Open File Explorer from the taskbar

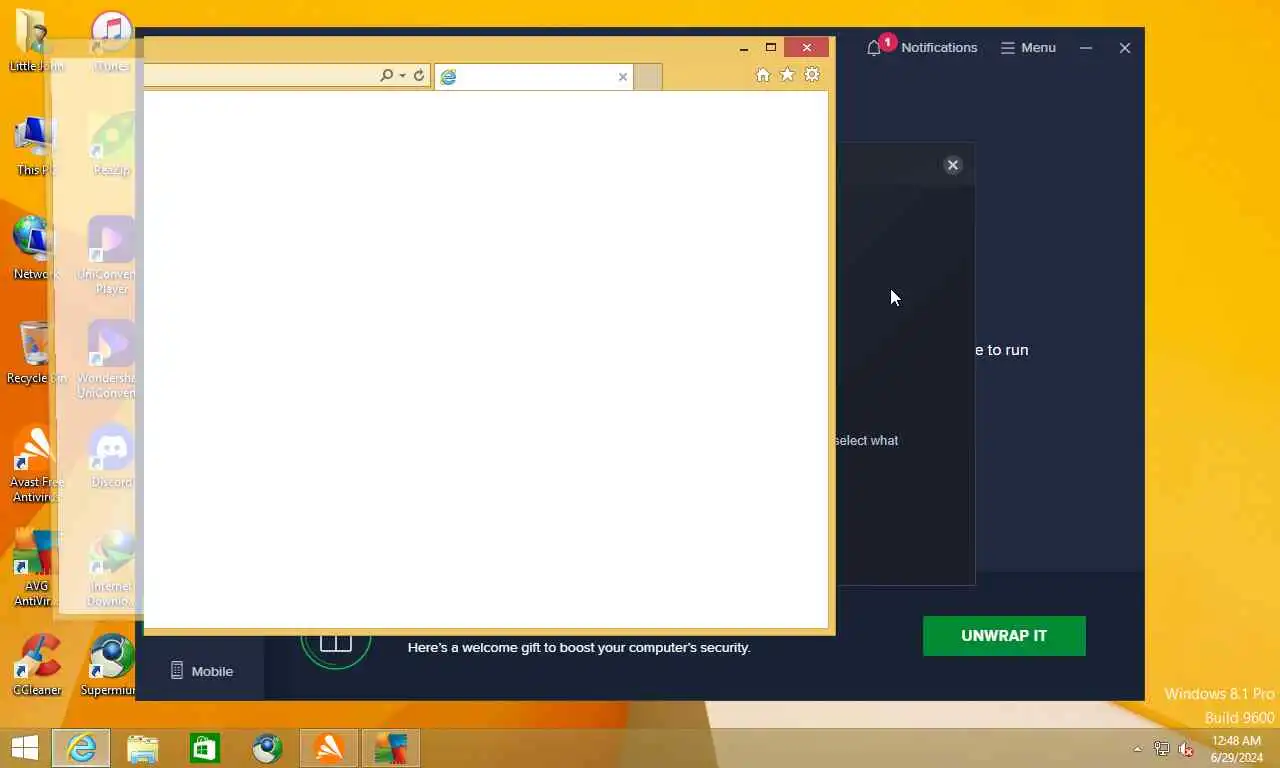coord(143,748)
